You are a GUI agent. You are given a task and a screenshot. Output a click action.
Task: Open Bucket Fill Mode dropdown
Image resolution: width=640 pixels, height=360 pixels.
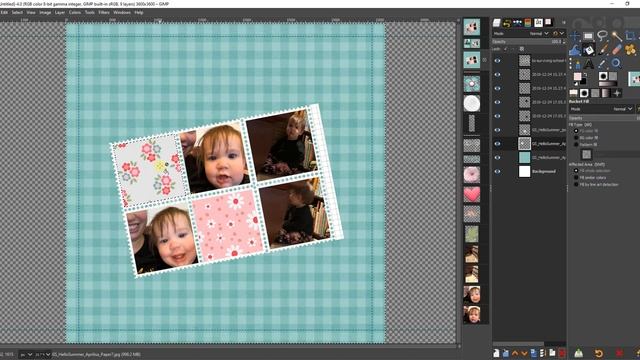pyautogui.click(x=601, y=109)
